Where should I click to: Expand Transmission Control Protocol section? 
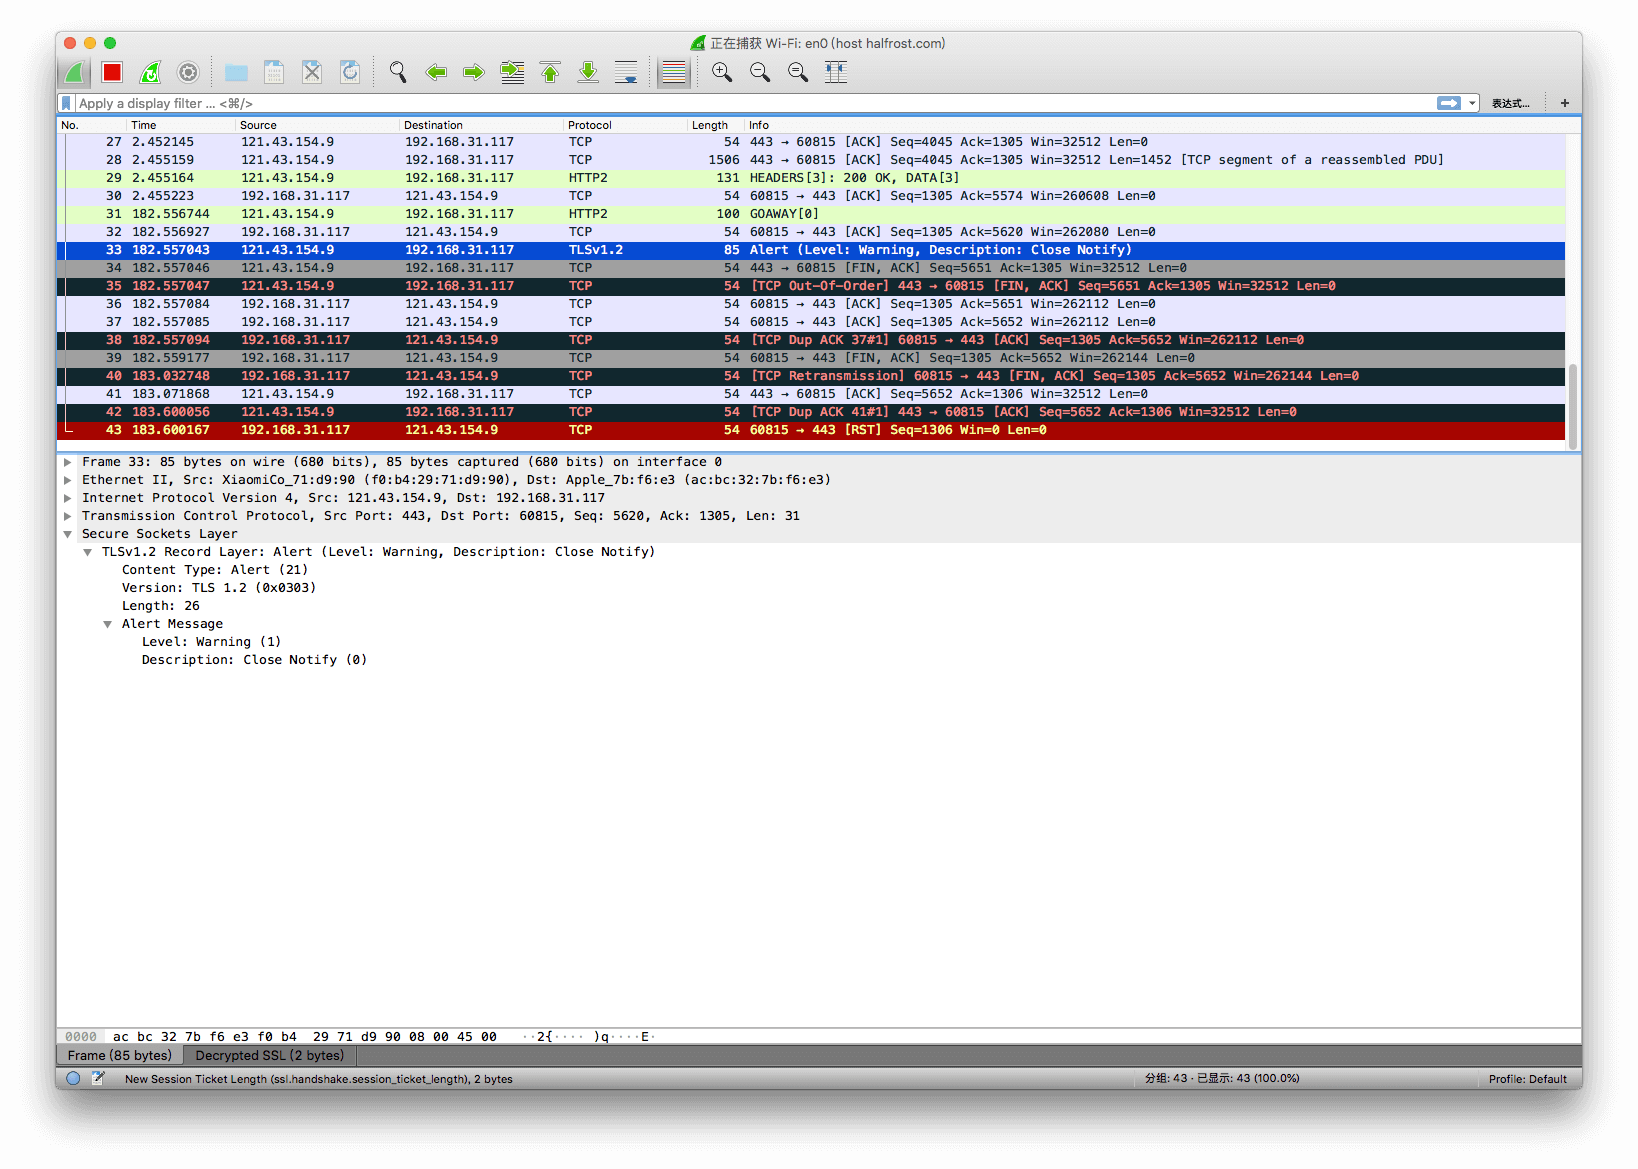pyautogui.click(x=67, y=516)
